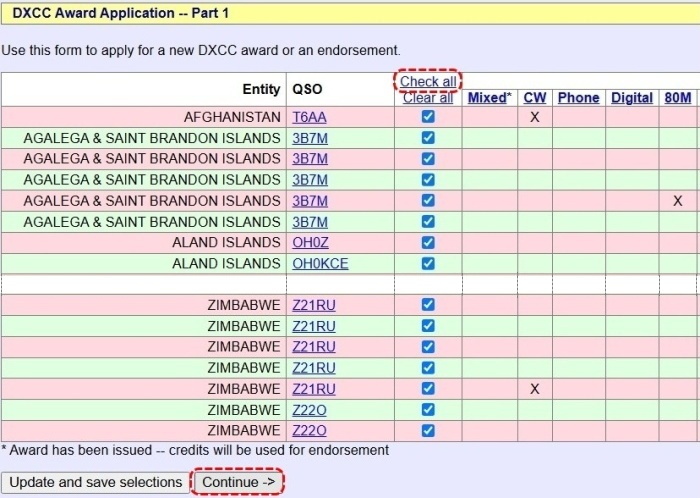This screenshot has width=700, height=498.
Task: Open the Digital column header link
Action: [632, 98]
